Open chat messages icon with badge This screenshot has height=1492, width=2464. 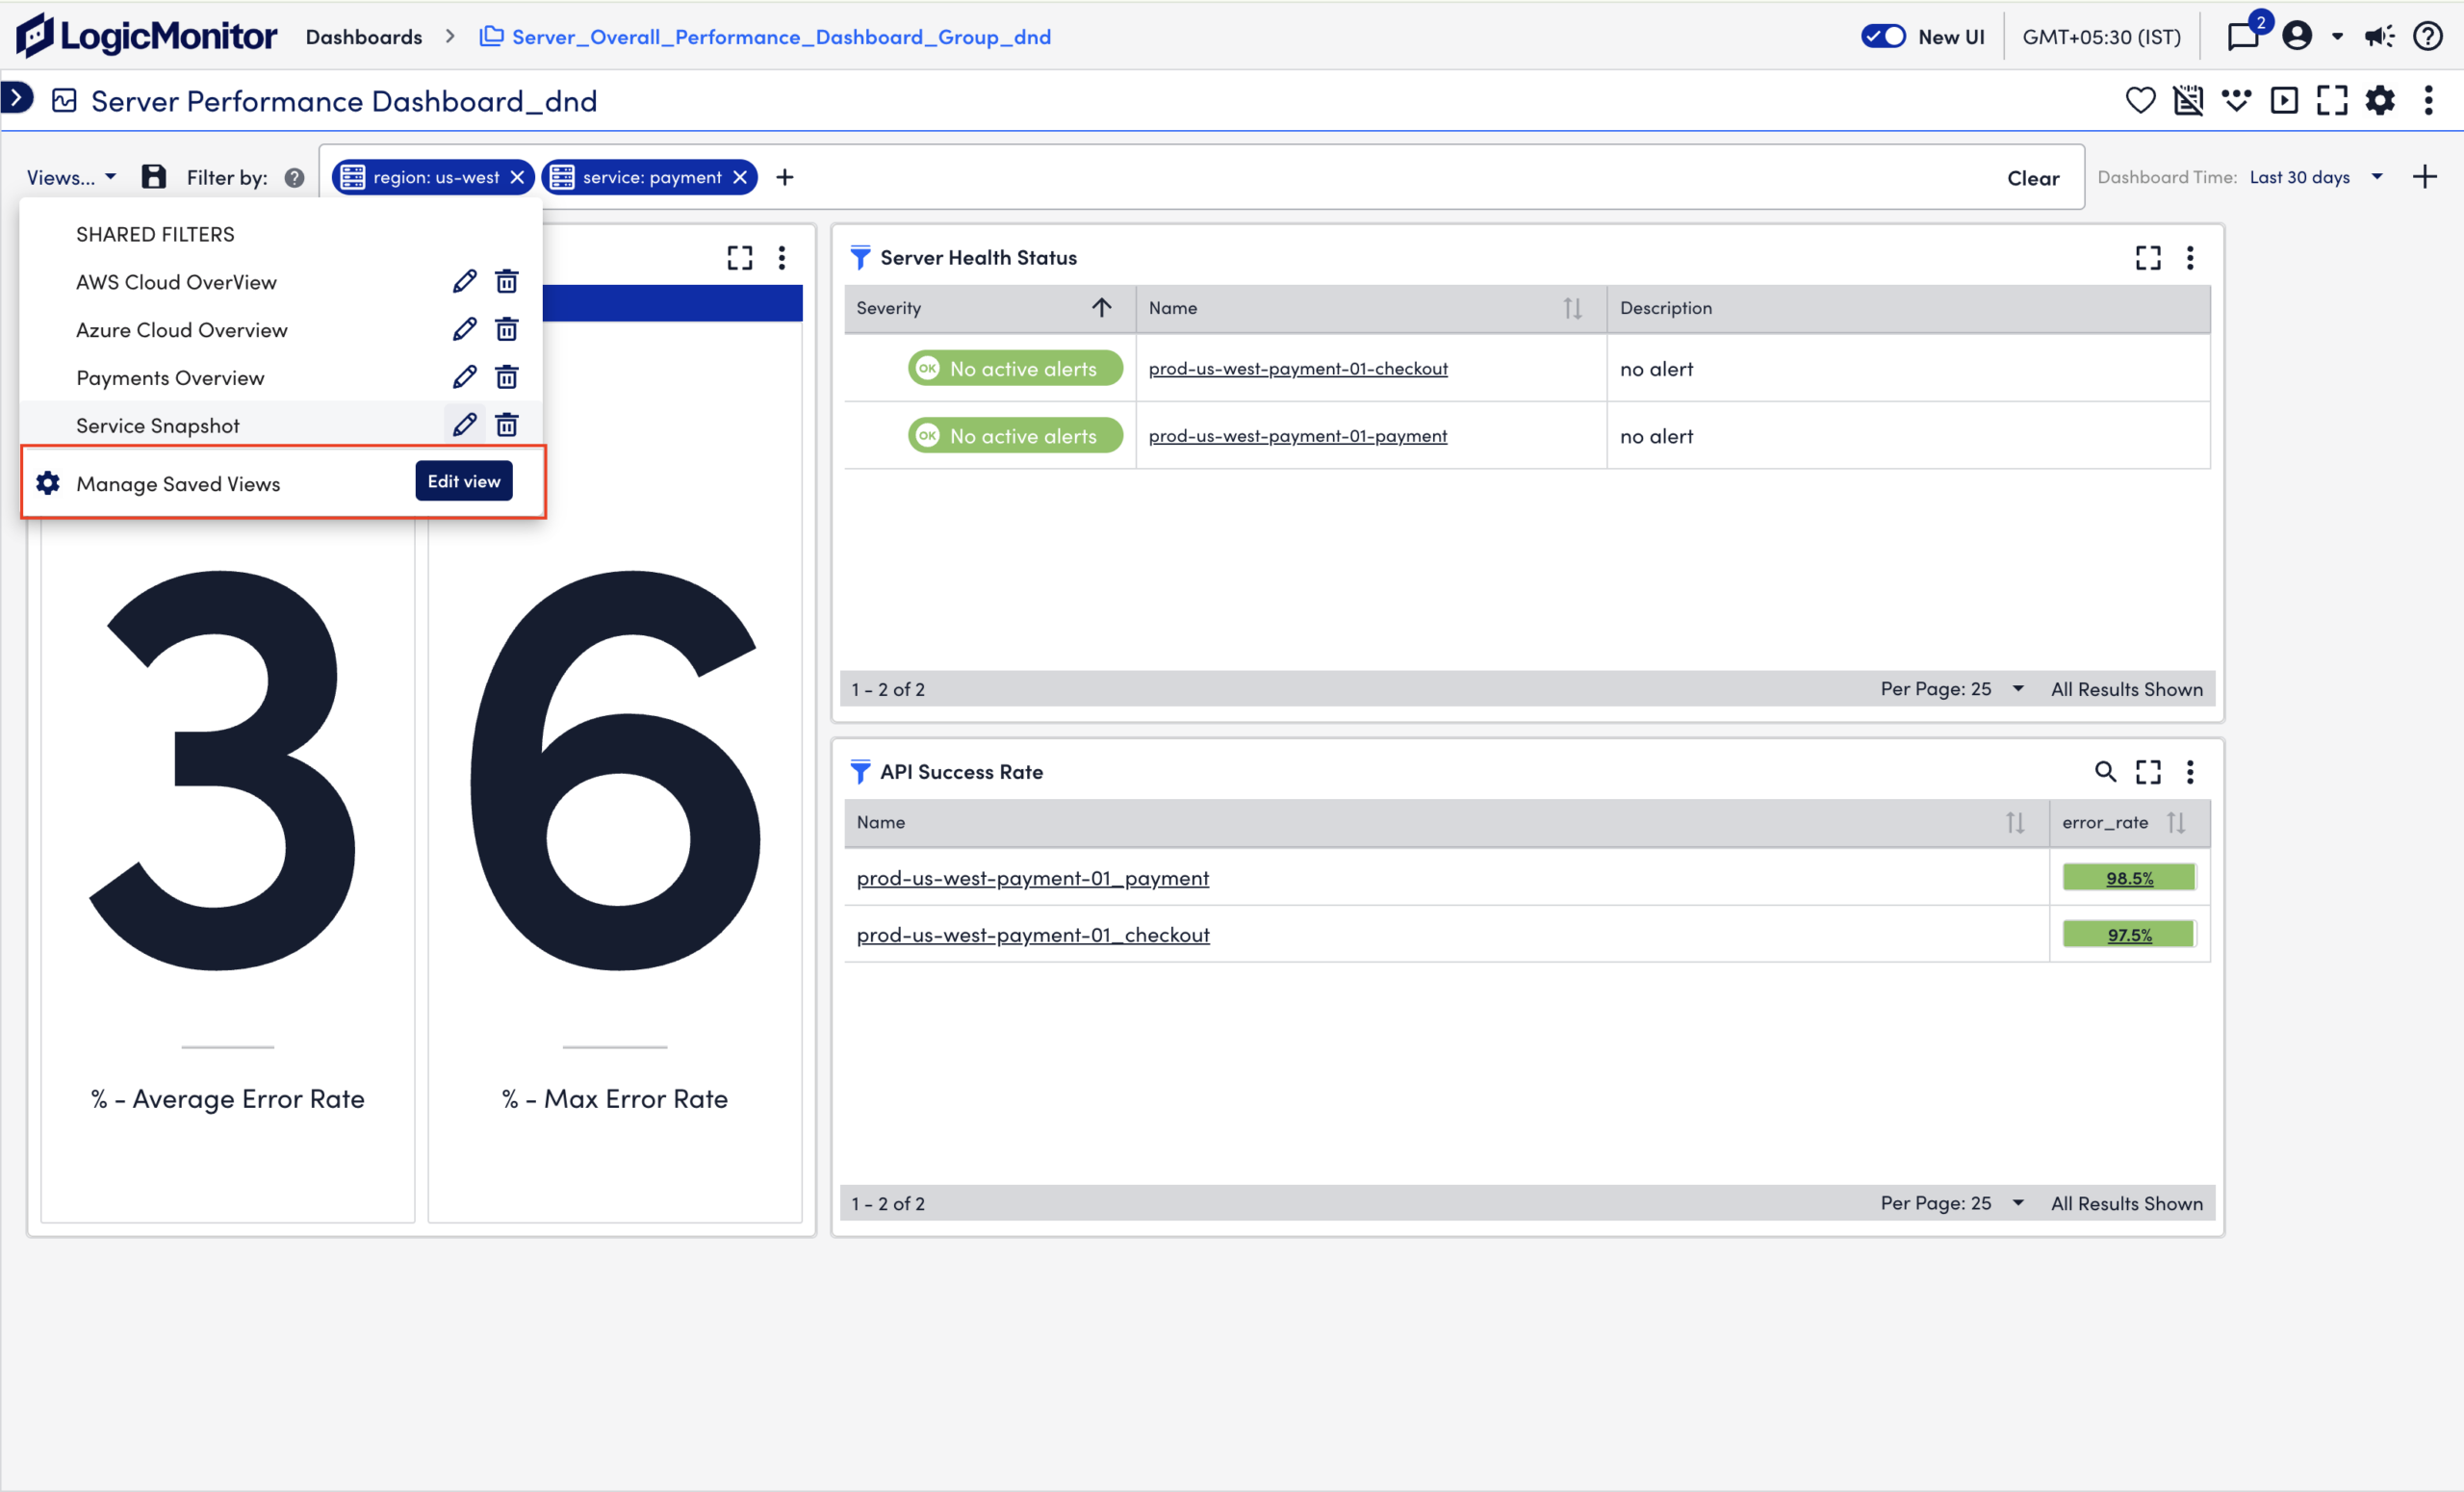click(2245, 36)
